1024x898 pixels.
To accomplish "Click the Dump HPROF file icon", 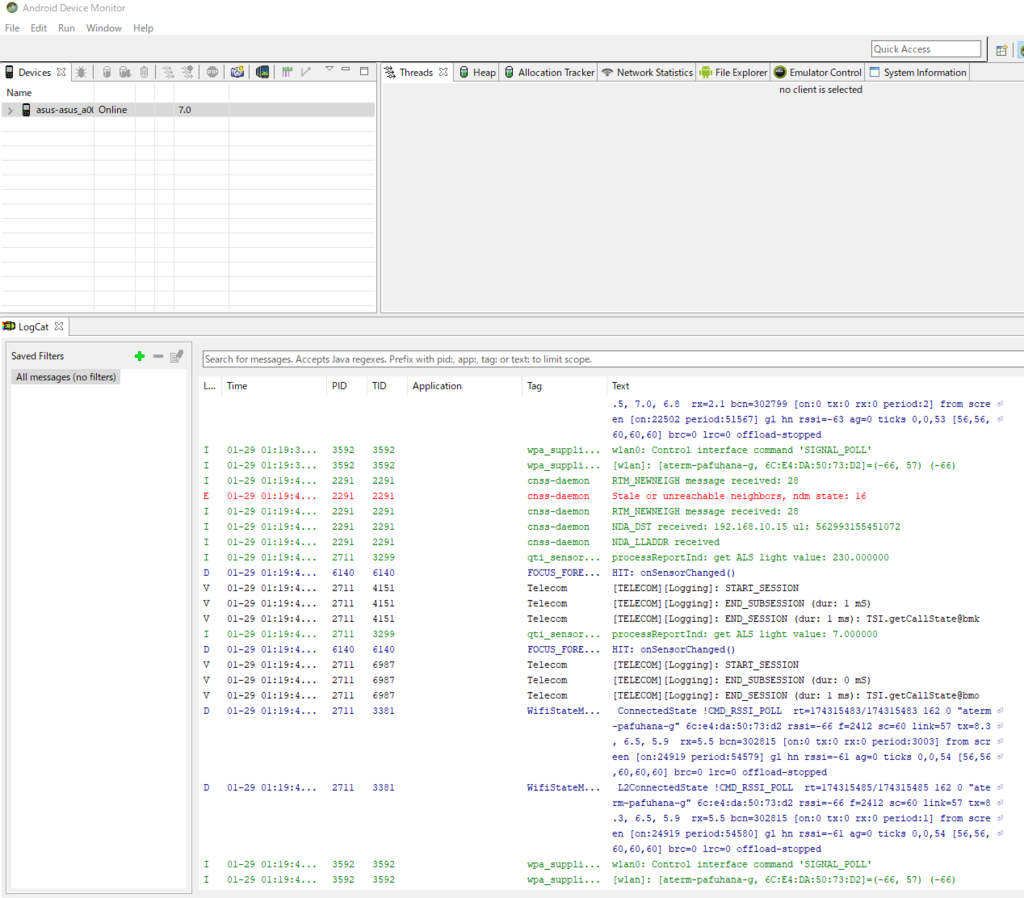I will 125,72.
